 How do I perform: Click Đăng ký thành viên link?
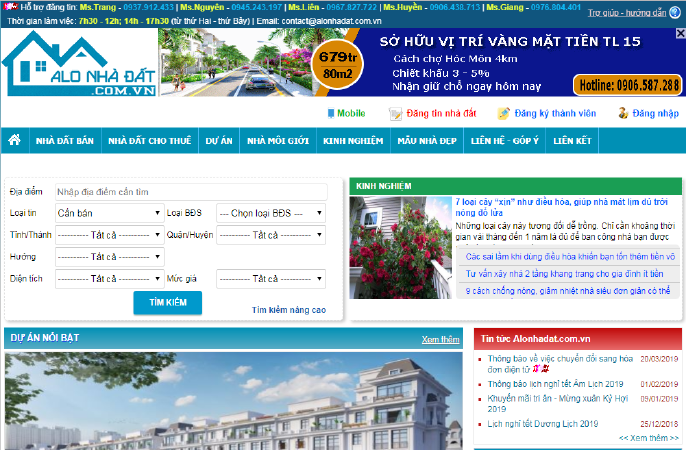click(555, 114)
